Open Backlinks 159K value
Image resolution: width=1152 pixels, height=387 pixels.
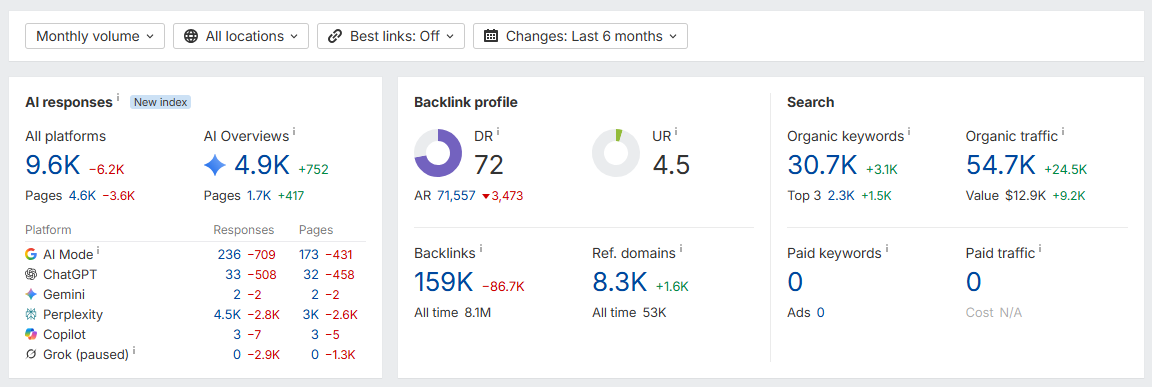coord(444,282)
